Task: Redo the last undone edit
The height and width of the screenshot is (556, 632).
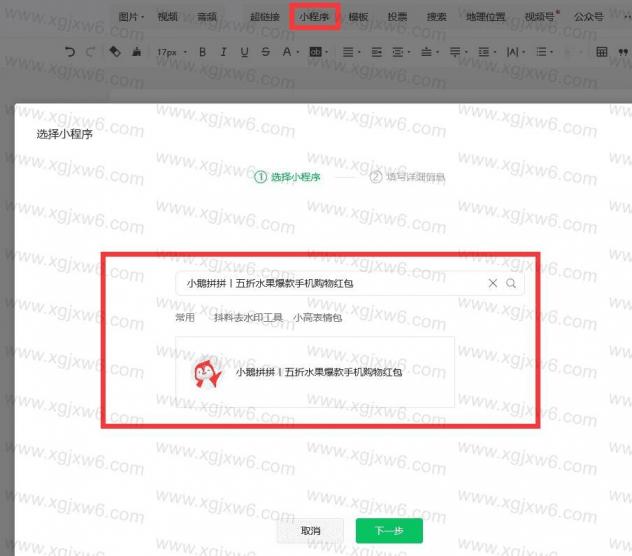Action: [91, 52]
